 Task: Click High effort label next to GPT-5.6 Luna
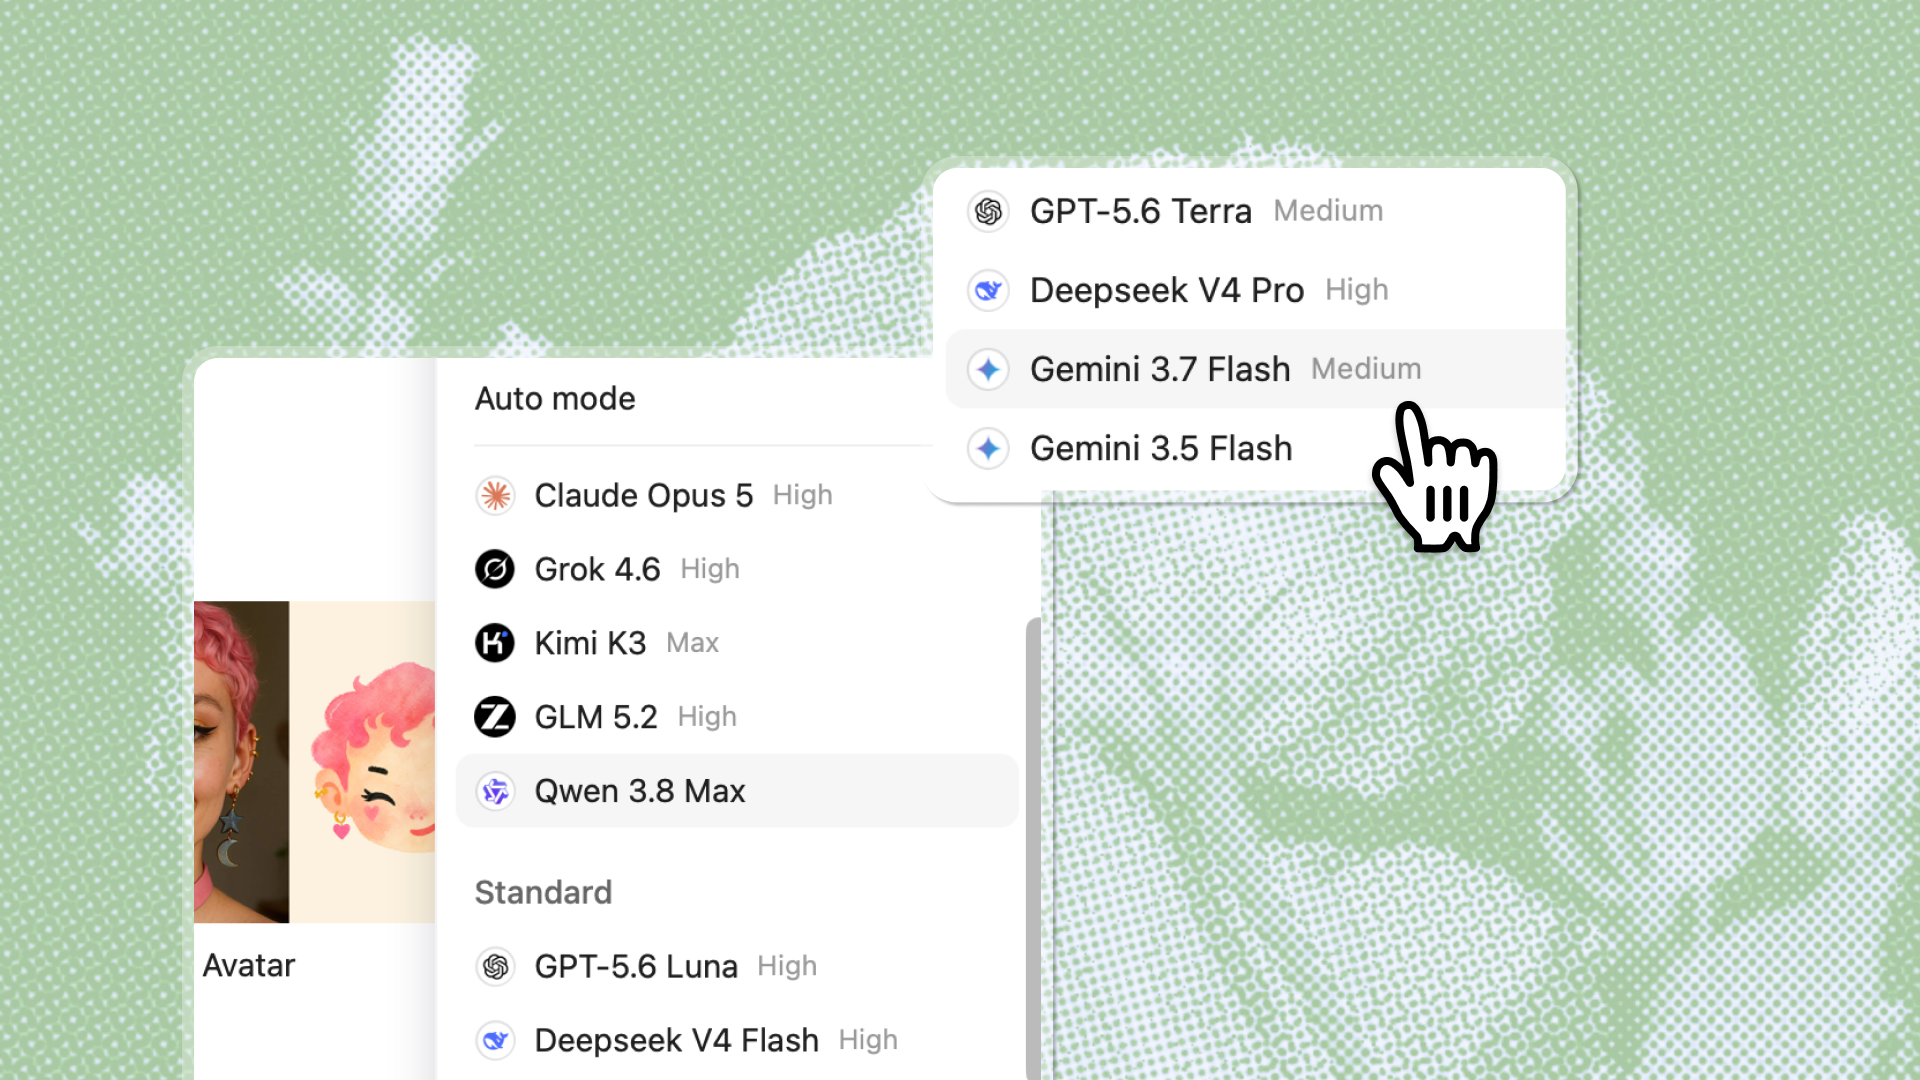(x=787, y=966)
